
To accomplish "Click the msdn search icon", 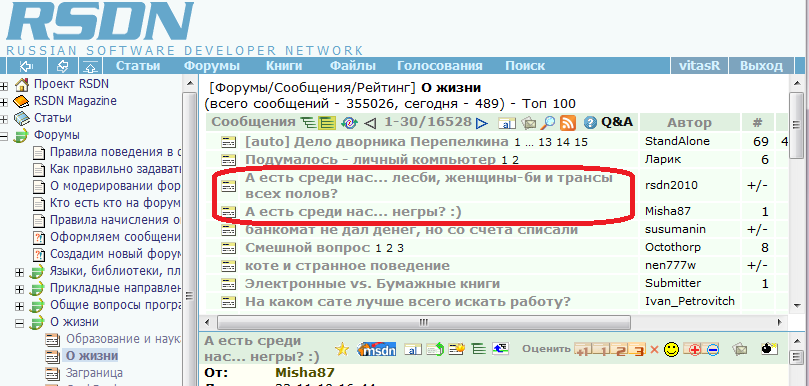I will click(x=377, y=349).
